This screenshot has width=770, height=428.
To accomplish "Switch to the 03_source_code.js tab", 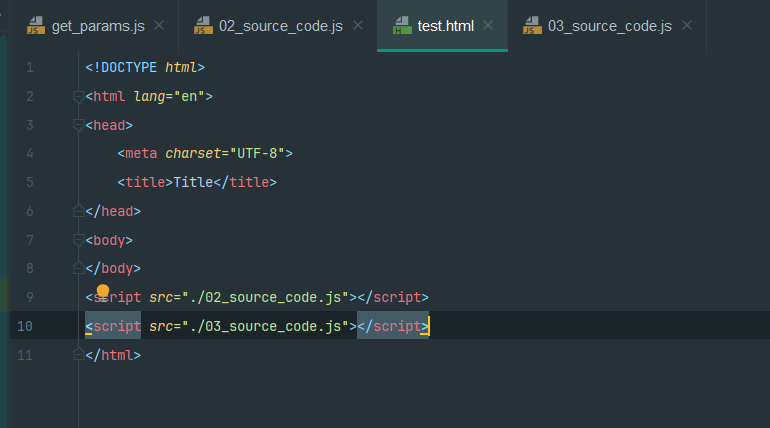I will pos(609,26).
